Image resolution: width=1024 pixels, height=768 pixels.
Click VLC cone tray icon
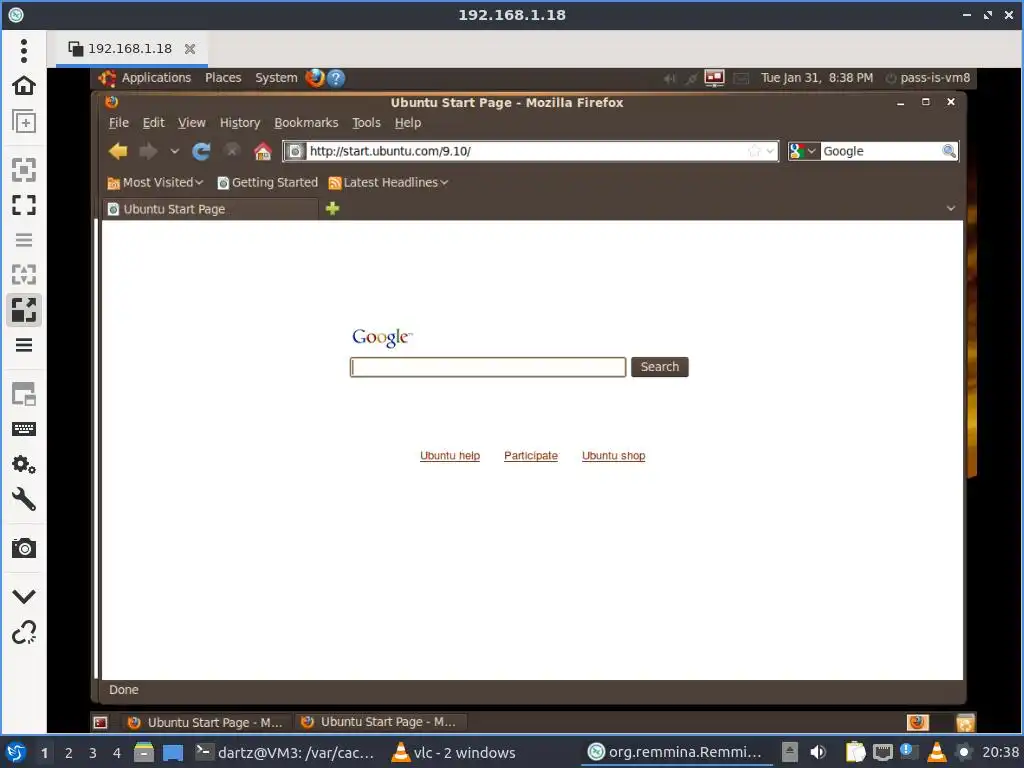tap(936, 752)
